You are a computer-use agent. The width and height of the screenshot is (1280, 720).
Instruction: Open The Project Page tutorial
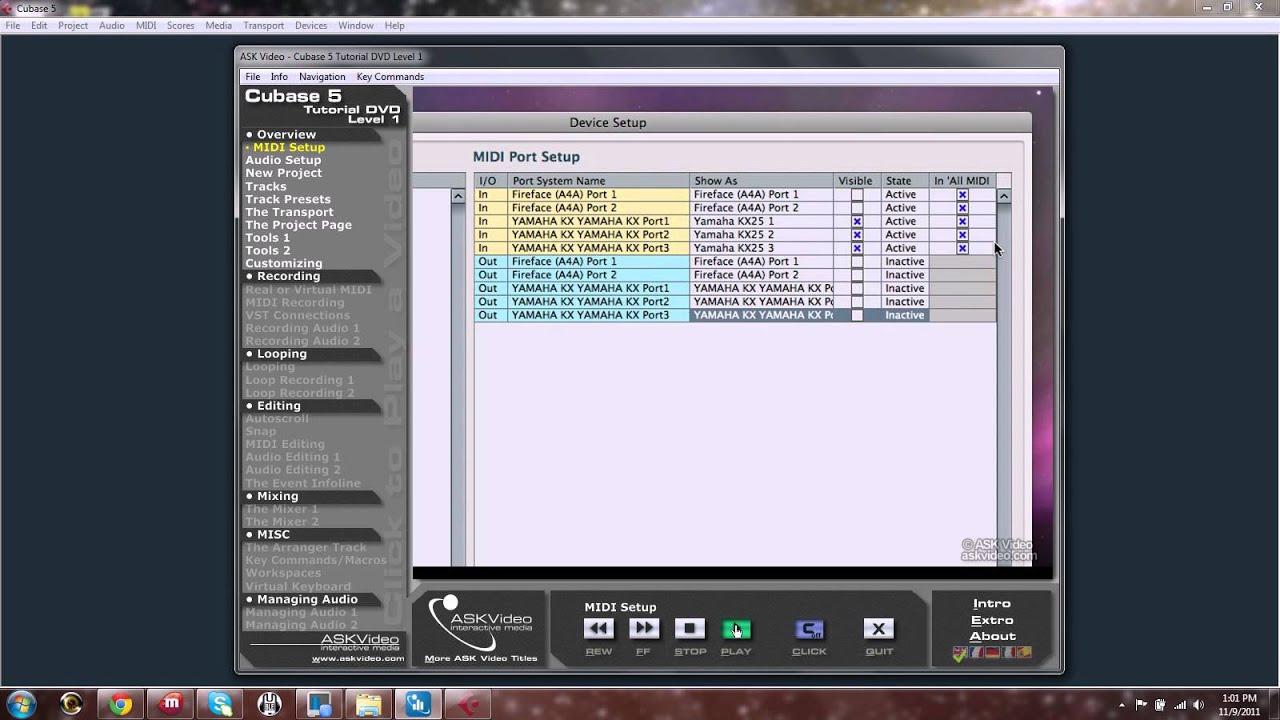tap(298, 225)
